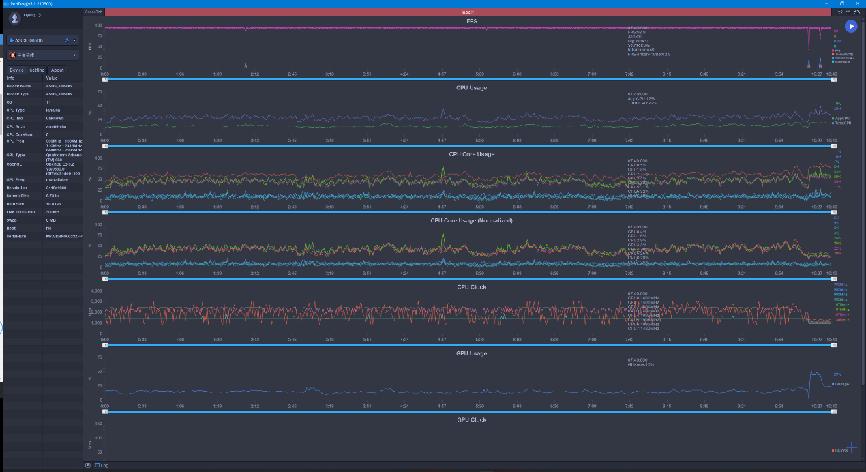Click the CPU Clock chart time range slider
The image size is (866, 472).
[469, 345]
